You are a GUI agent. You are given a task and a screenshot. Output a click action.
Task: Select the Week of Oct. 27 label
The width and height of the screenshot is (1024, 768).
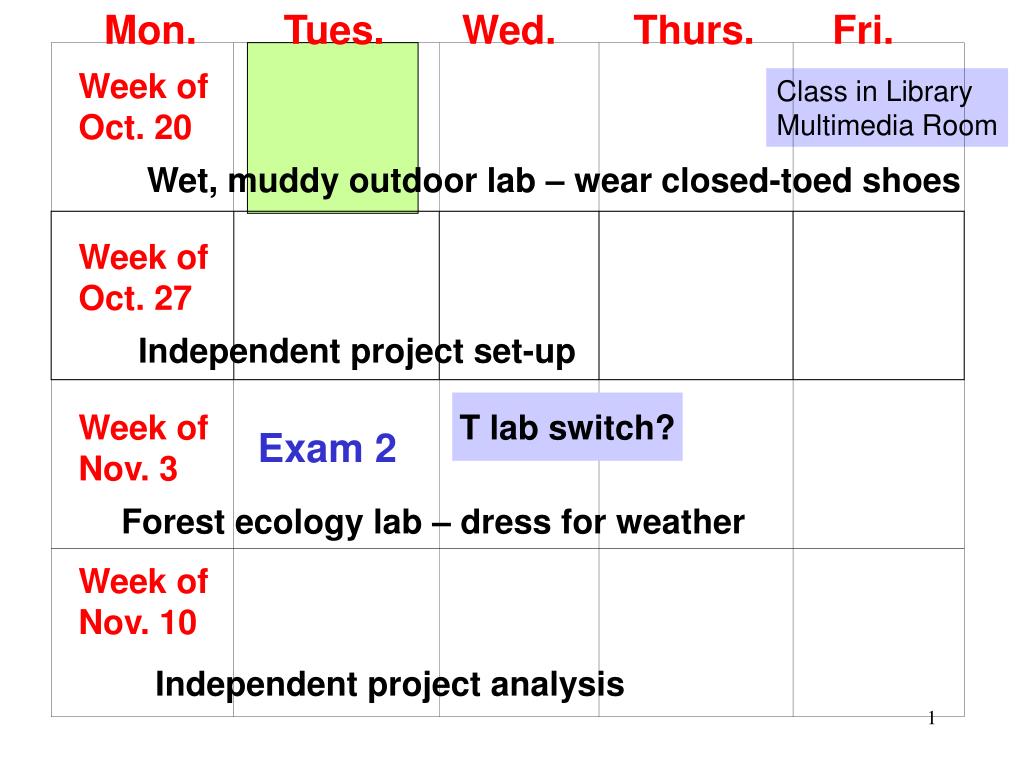coord(143,278)
